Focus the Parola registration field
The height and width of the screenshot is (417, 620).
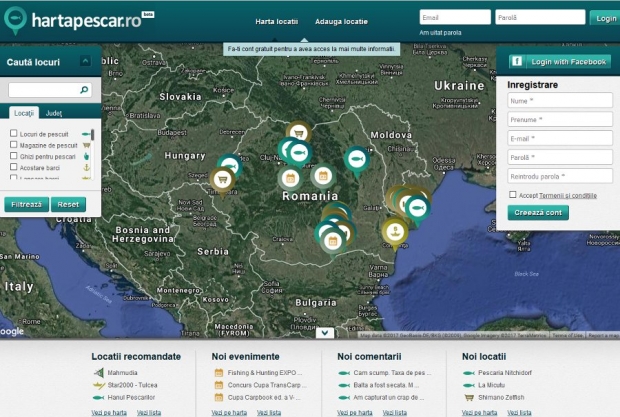pos(560,157)
